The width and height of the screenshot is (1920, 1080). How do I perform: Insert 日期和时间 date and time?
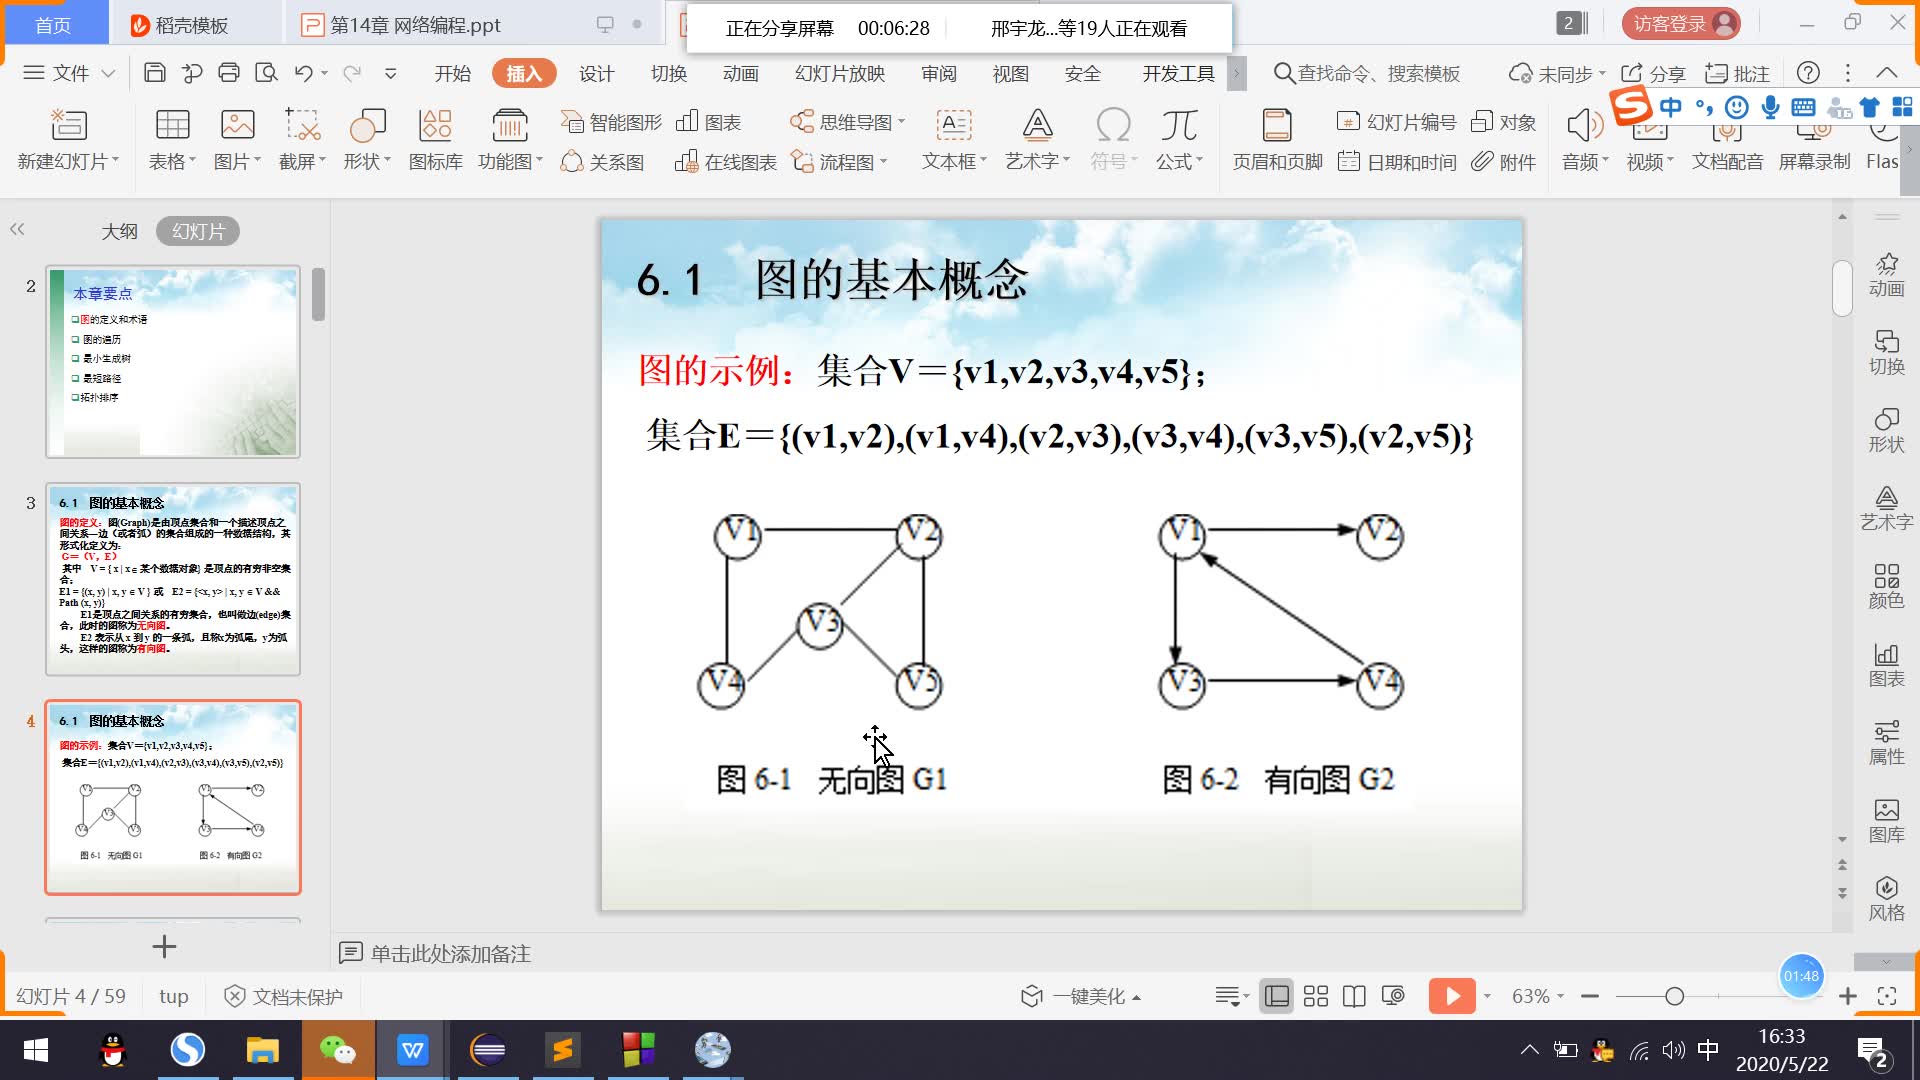(1396, 162)
